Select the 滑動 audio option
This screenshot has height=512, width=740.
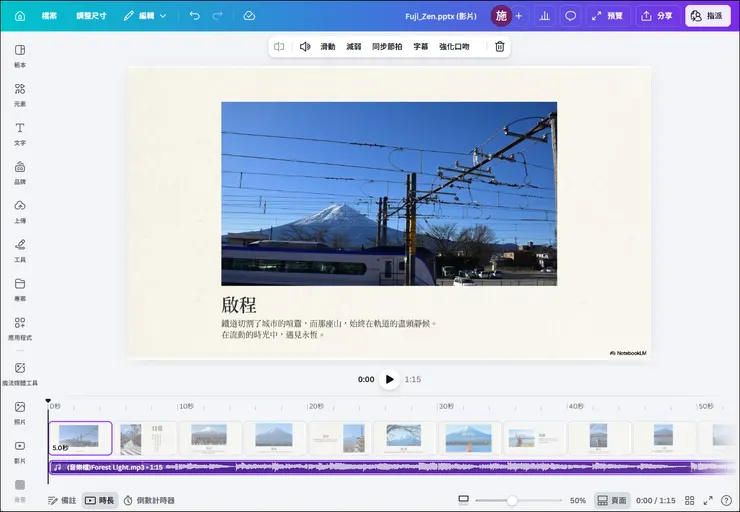328,47
